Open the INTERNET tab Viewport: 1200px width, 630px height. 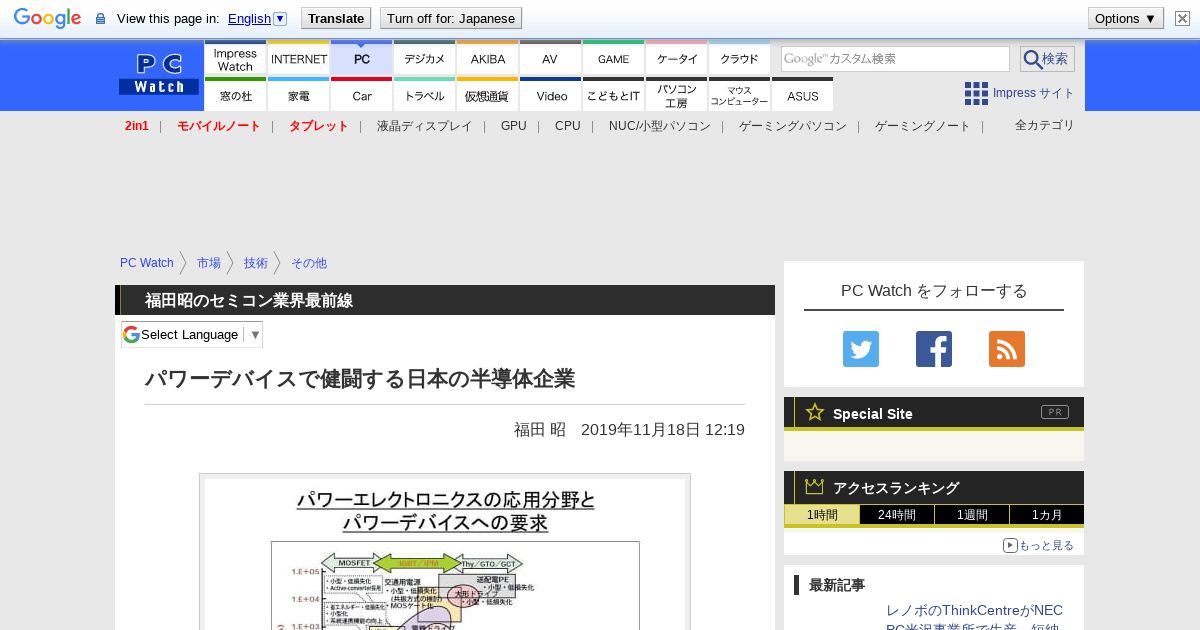pyautogui.click(x=299, y=58)
